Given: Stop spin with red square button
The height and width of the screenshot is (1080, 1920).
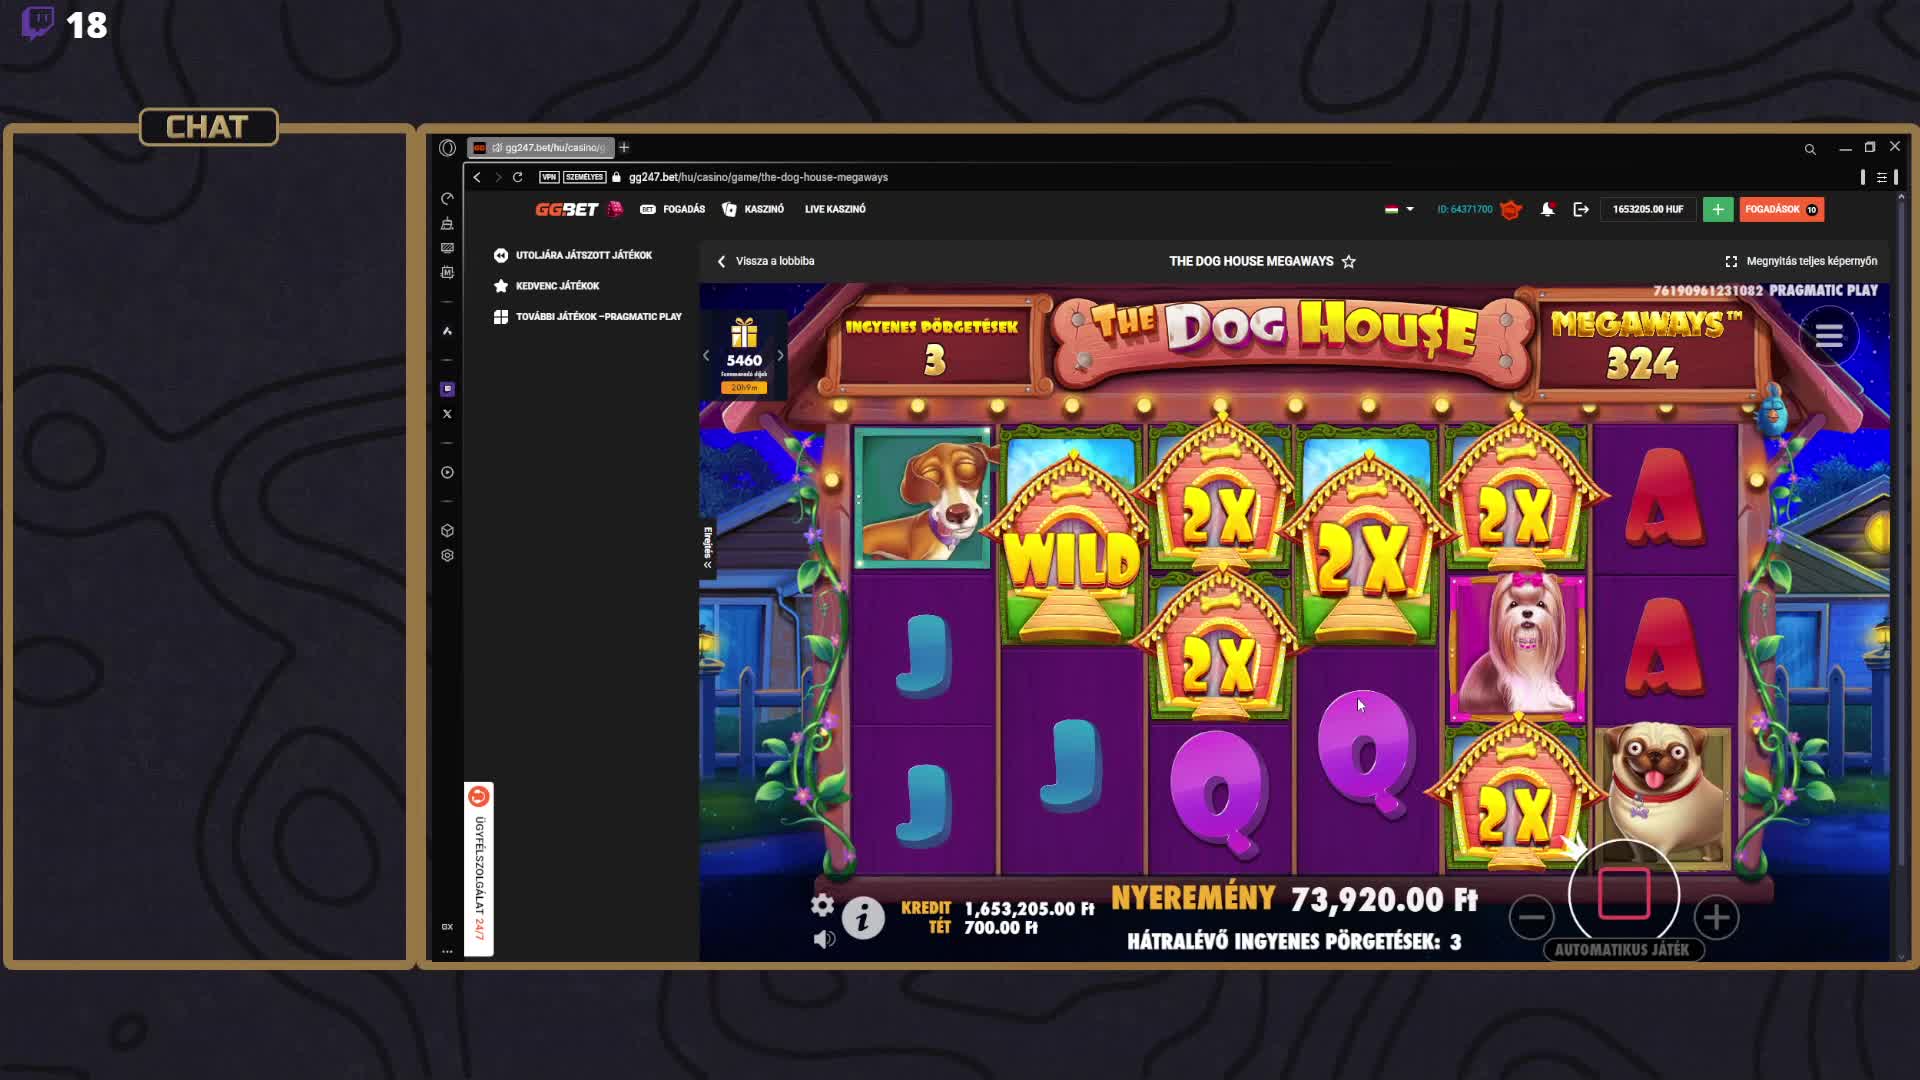Looking at the screenshot, I should (1624, 893).
